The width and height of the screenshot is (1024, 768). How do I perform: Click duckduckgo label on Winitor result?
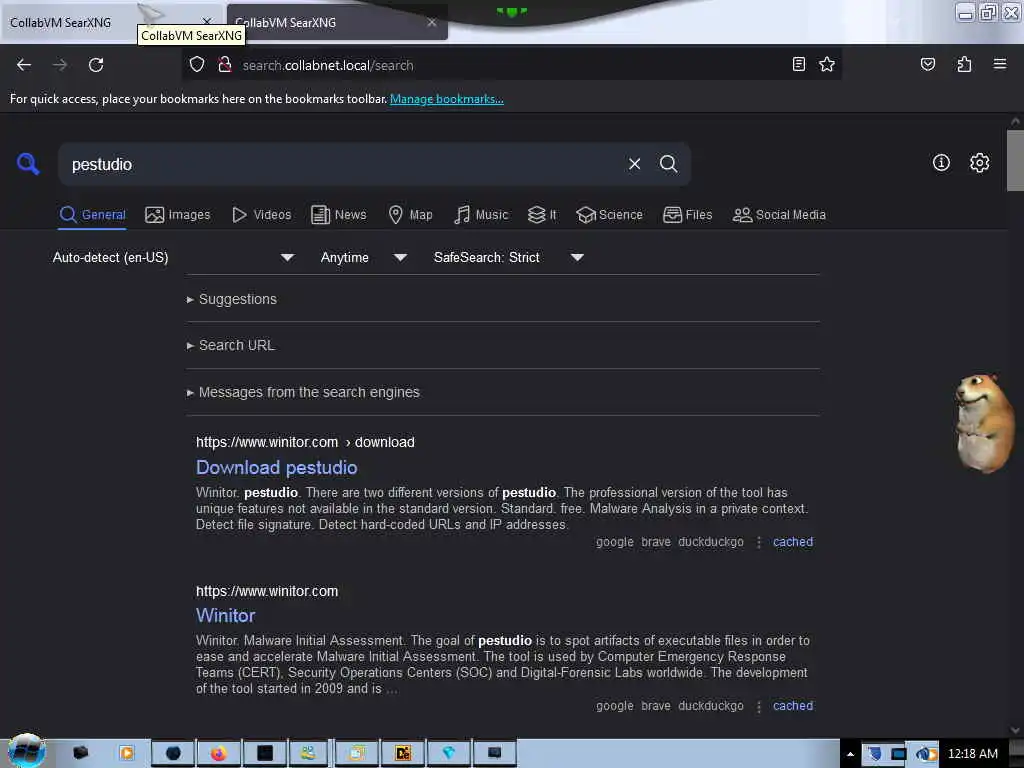[x=711, y=706]
